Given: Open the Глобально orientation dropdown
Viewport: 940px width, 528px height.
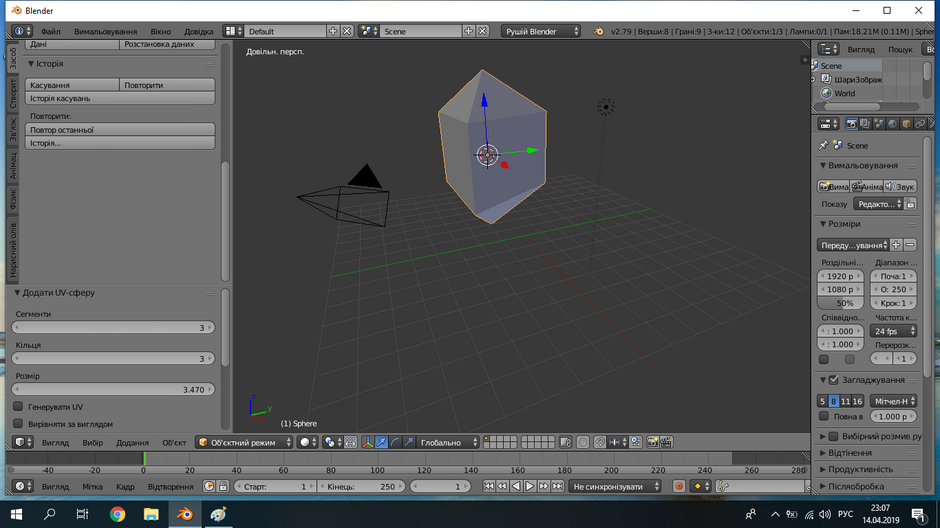Looking at the screenshot, I should (448, 442).
